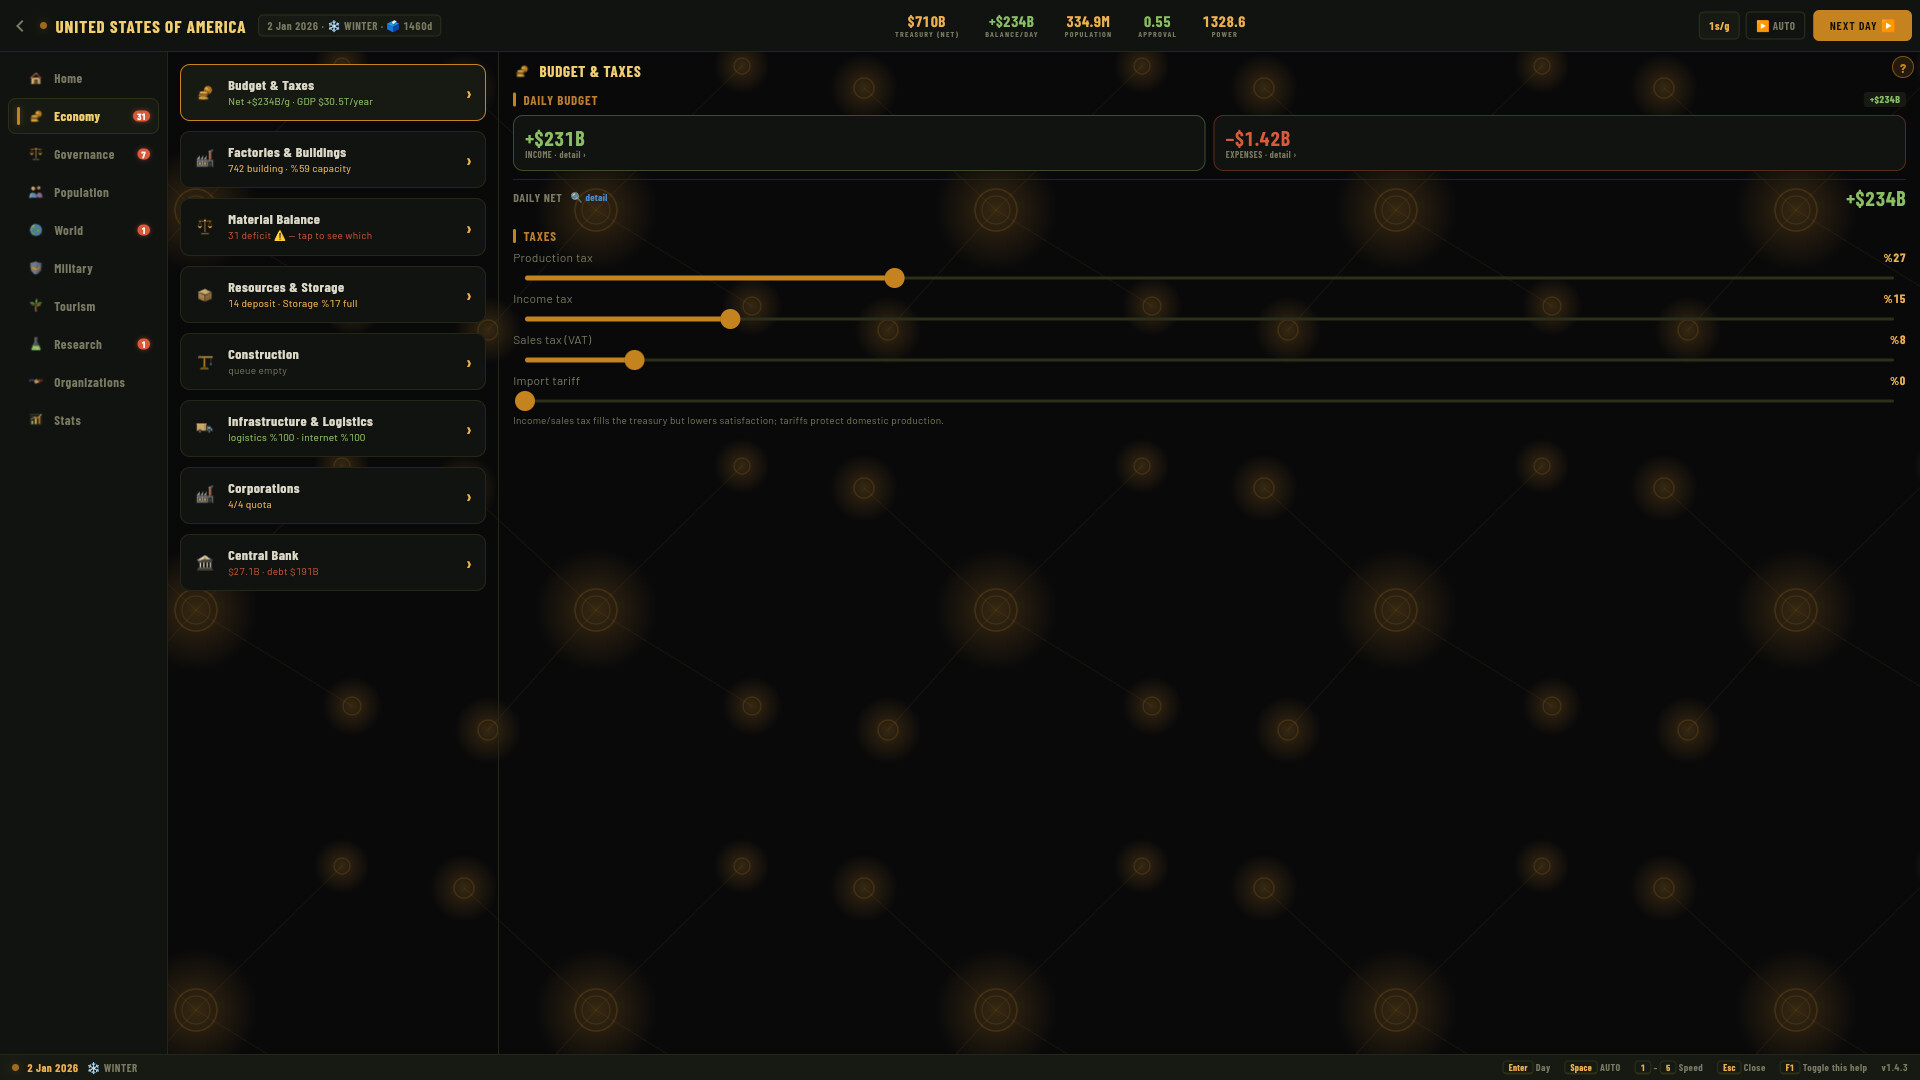Image resolution: width=1920 pixels, height=1080 pixels.
Task: Click Income tax slider handle
Action: [731, 319]
